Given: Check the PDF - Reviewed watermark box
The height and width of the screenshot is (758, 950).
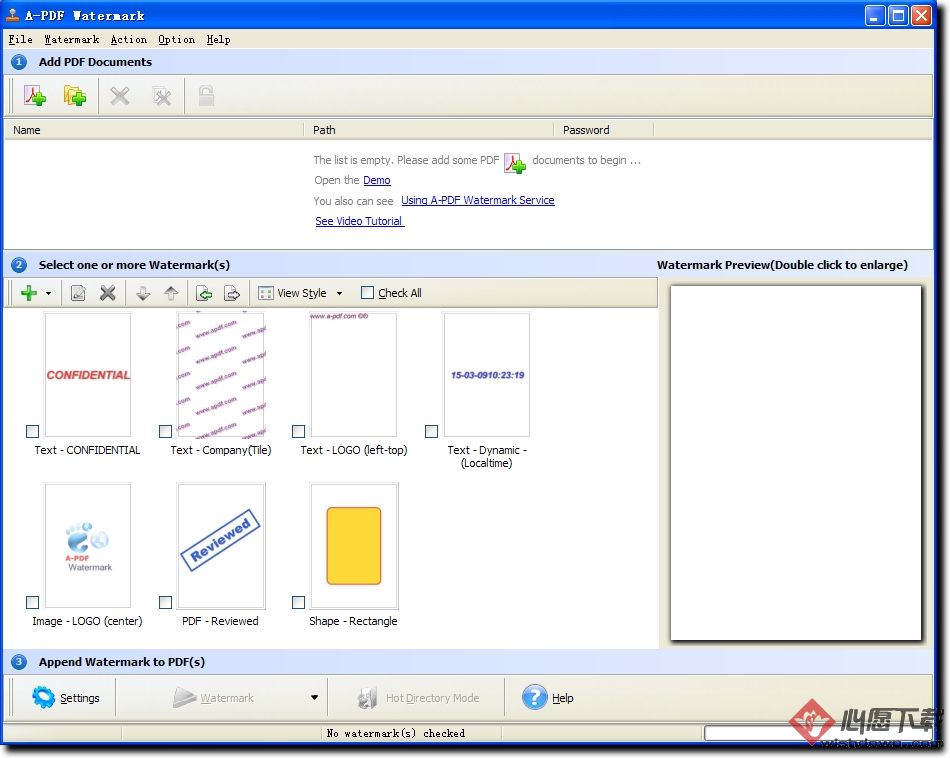Looking at the screenshot, I should pos(165,602).
